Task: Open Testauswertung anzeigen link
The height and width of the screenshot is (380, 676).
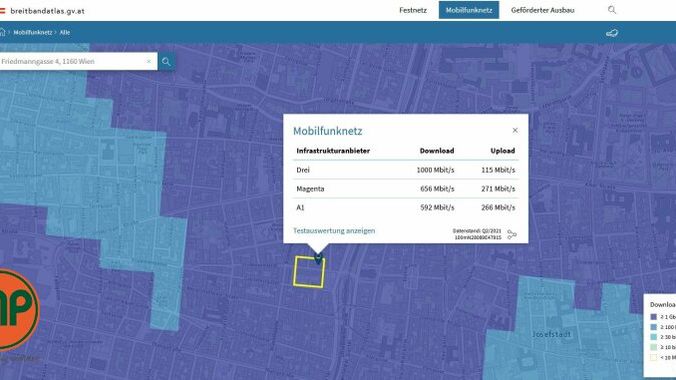Action: pos(334,231)
